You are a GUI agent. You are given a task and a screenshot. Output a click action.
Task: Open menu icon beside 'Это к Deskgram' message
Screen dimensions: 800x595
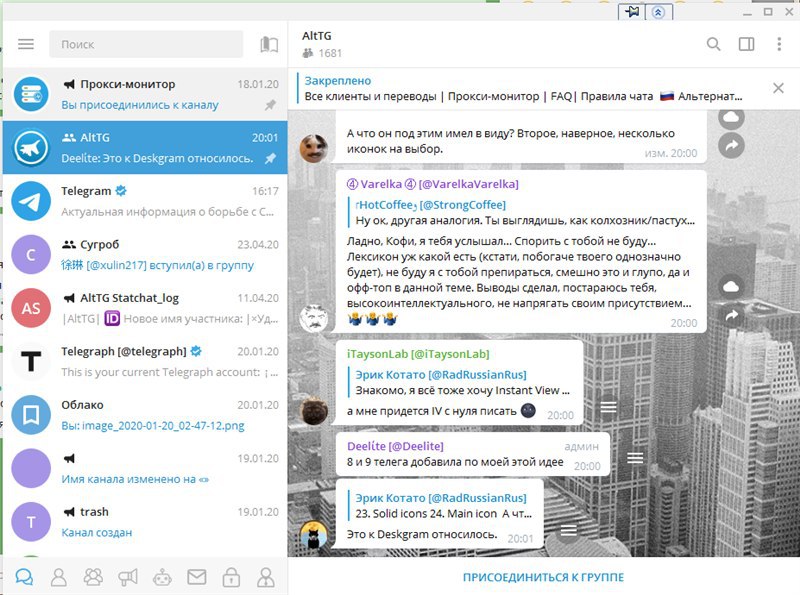pyautogui.click(x=568, y=531)
